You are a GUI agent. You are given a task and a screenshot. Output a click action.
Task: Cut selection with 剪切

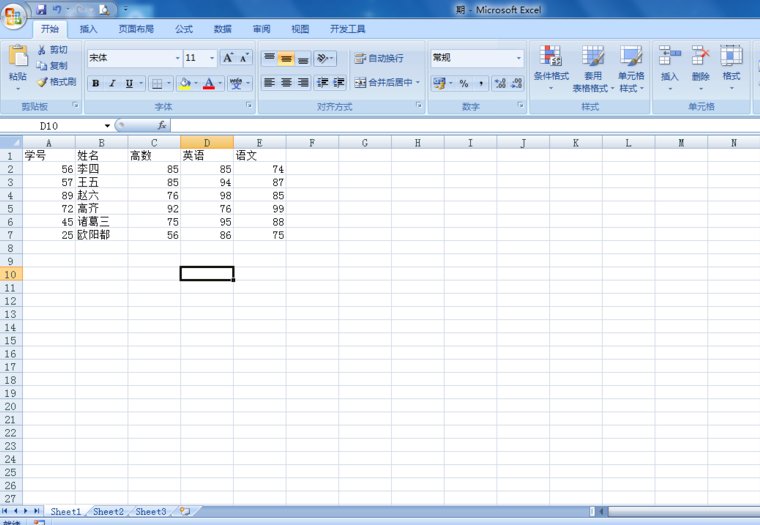(52, 50)
